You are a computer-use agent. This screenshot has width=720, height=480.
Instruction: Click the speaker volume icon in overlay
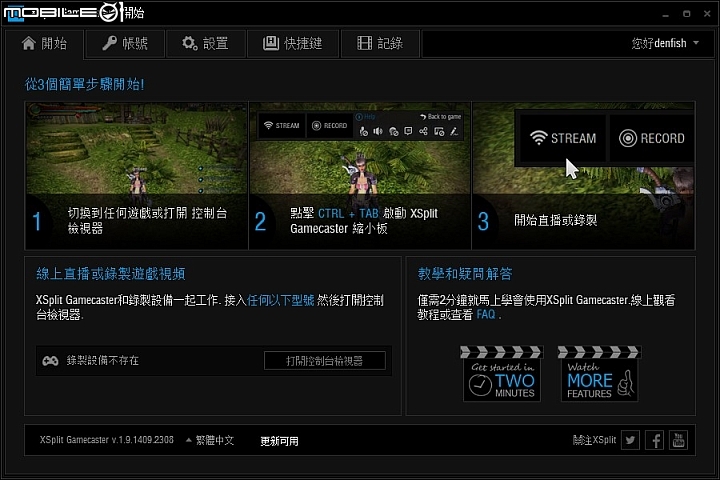coord(378,131)
